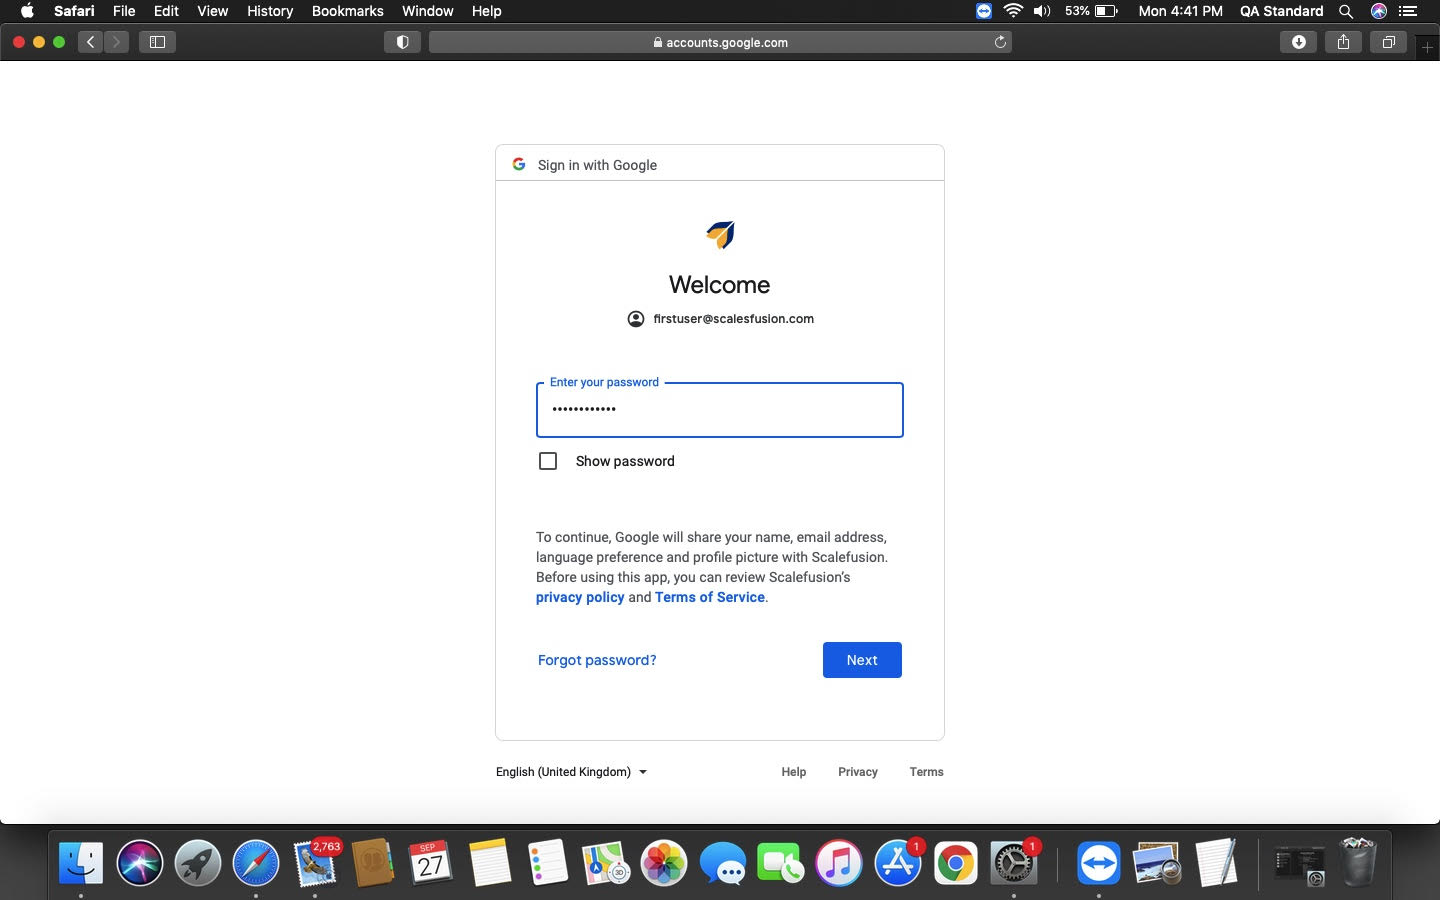
Task: Open the Bookmarks menu
Action: pyautogui.click(x=347, y=11)
